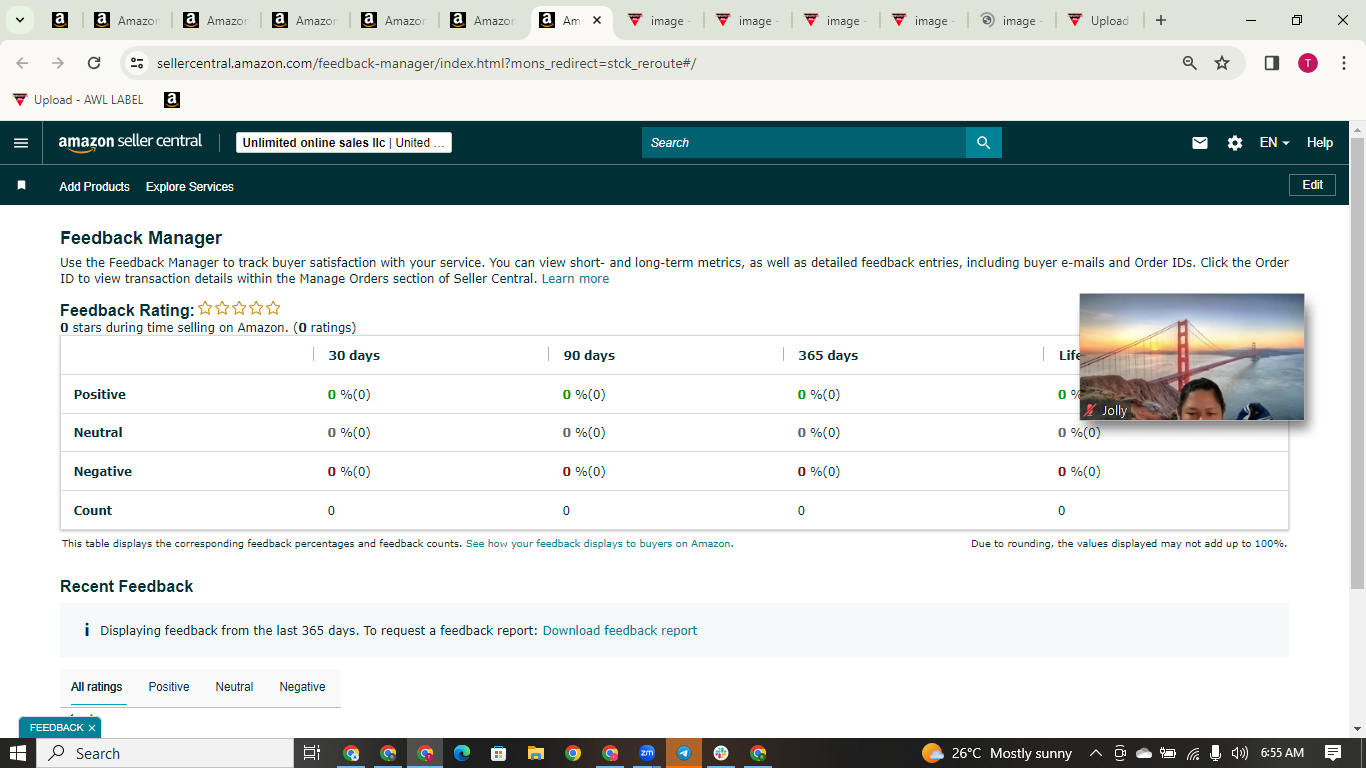Image resolution: width=1366 pixels, height=768 pixels.
Task: Close the active Amazon browser tab
Action: pos(597,20)
